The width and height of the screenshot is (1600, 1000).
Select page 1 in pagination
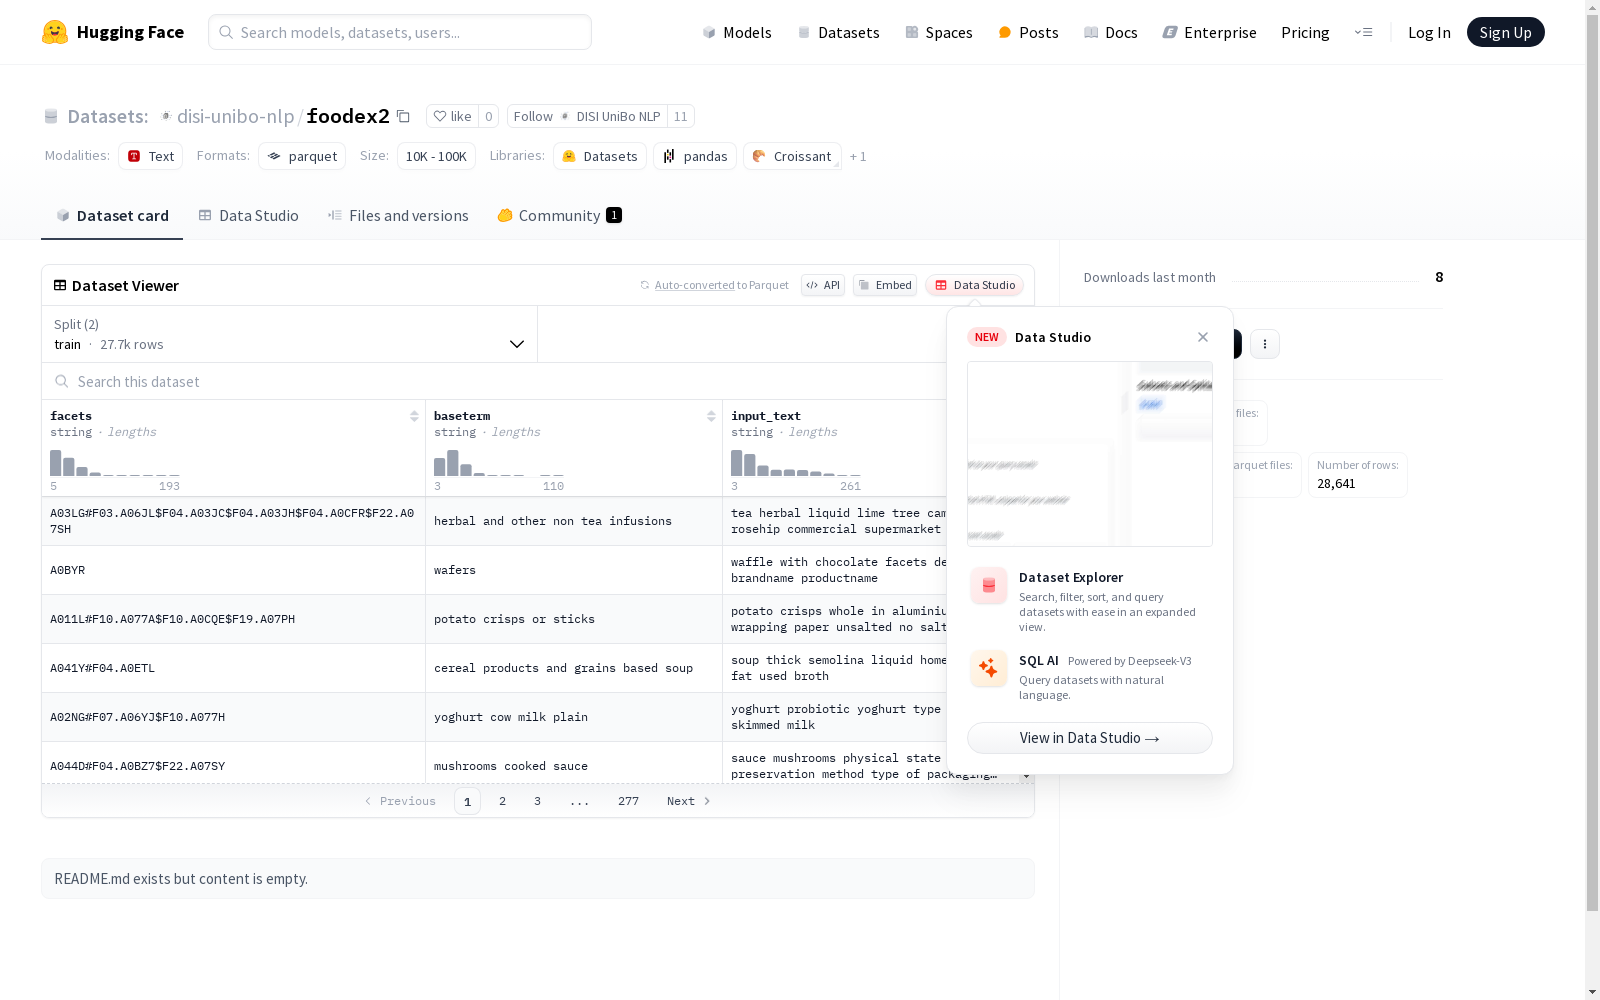click(467, 801)
